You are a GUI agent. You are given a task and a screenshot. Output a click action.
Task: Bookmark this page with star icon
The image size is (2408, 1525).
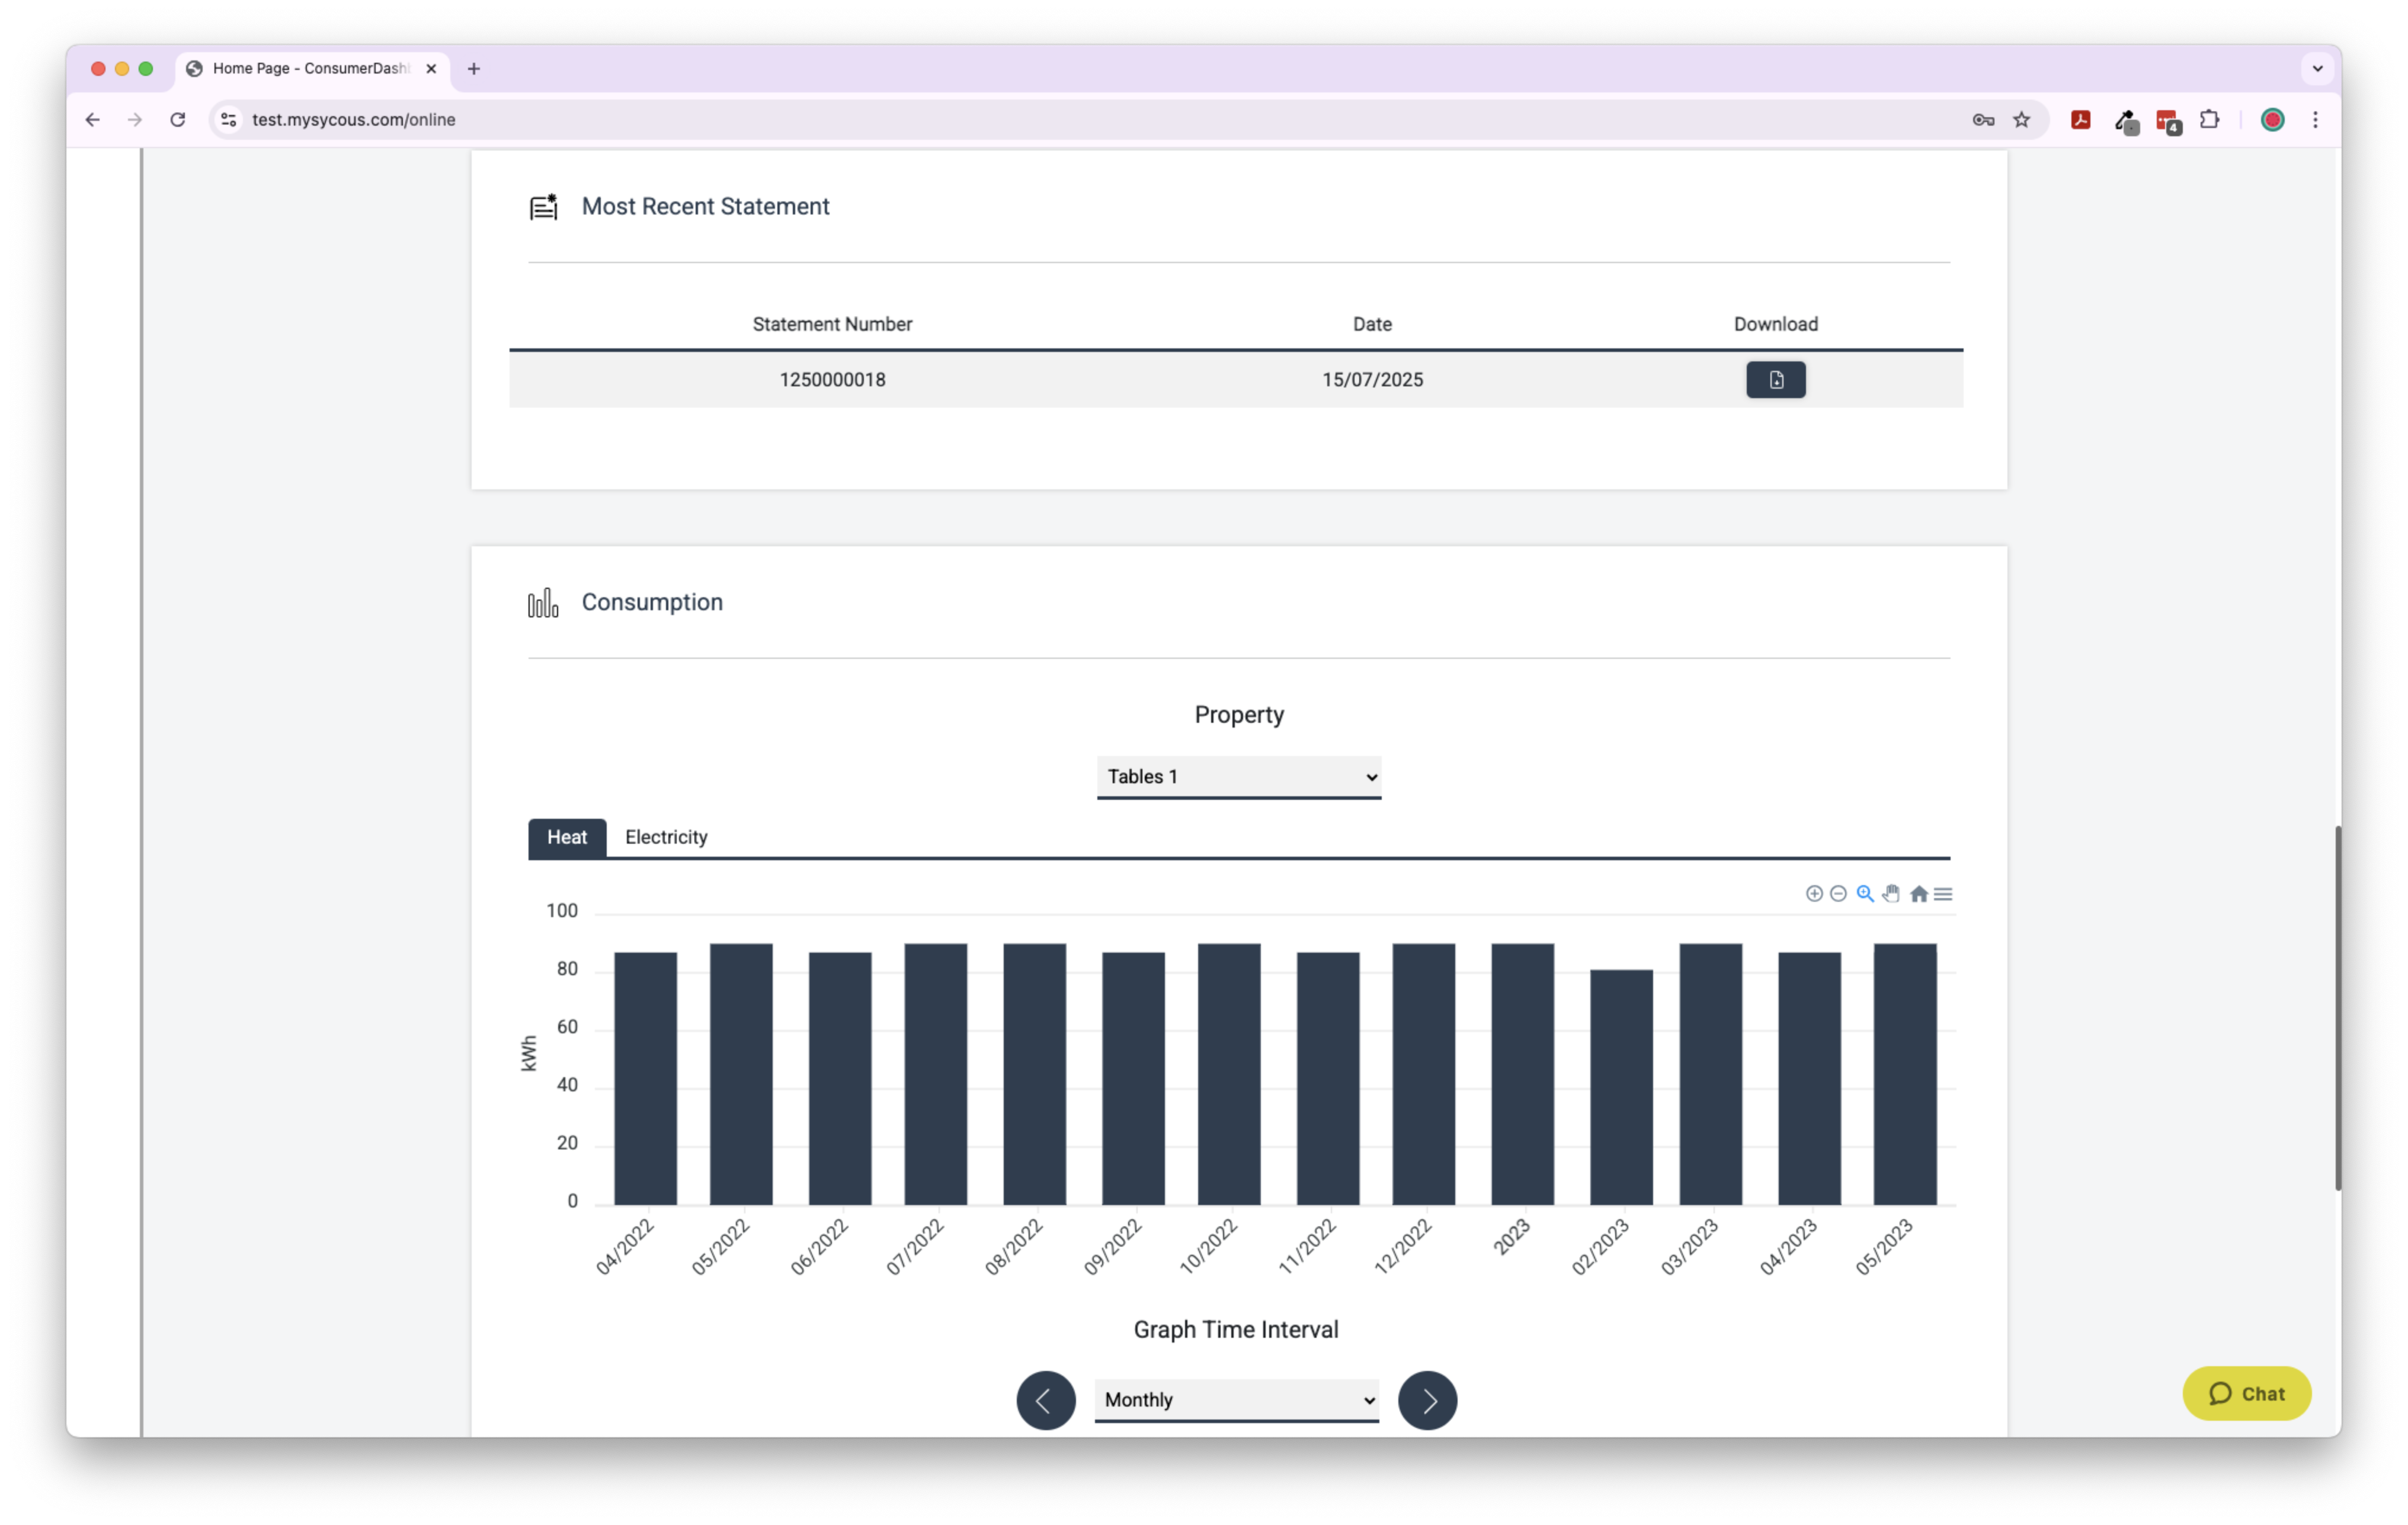click(2021, 120)
